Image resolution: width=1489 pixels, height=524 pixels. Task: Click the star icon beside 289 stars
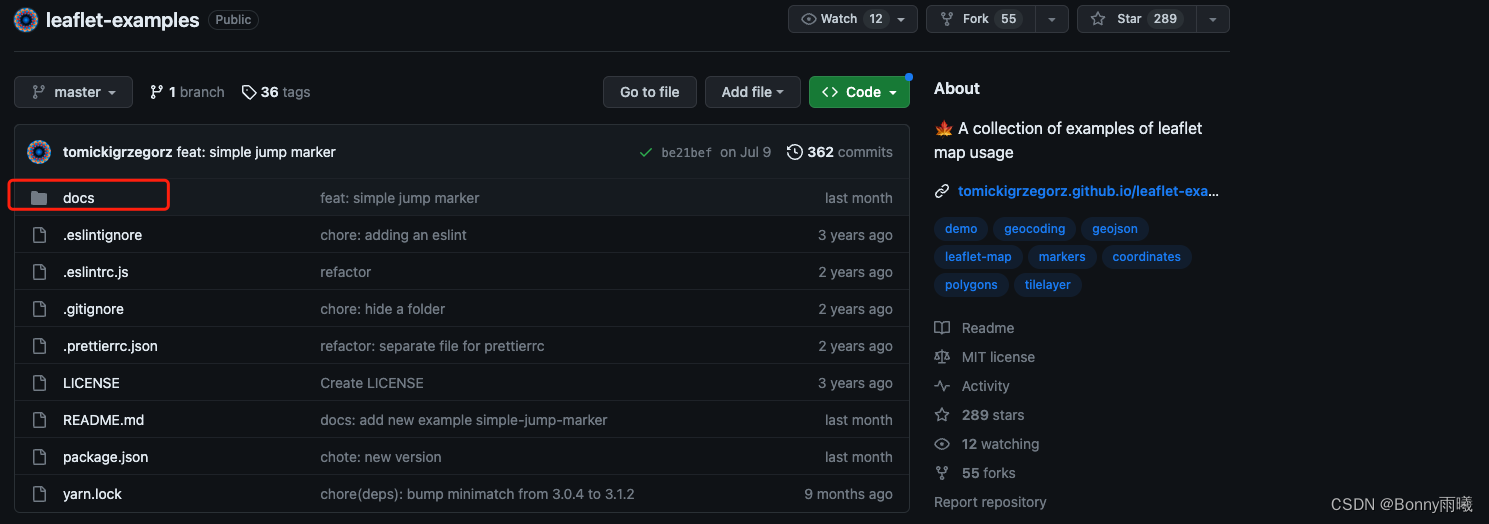point(941,415)
